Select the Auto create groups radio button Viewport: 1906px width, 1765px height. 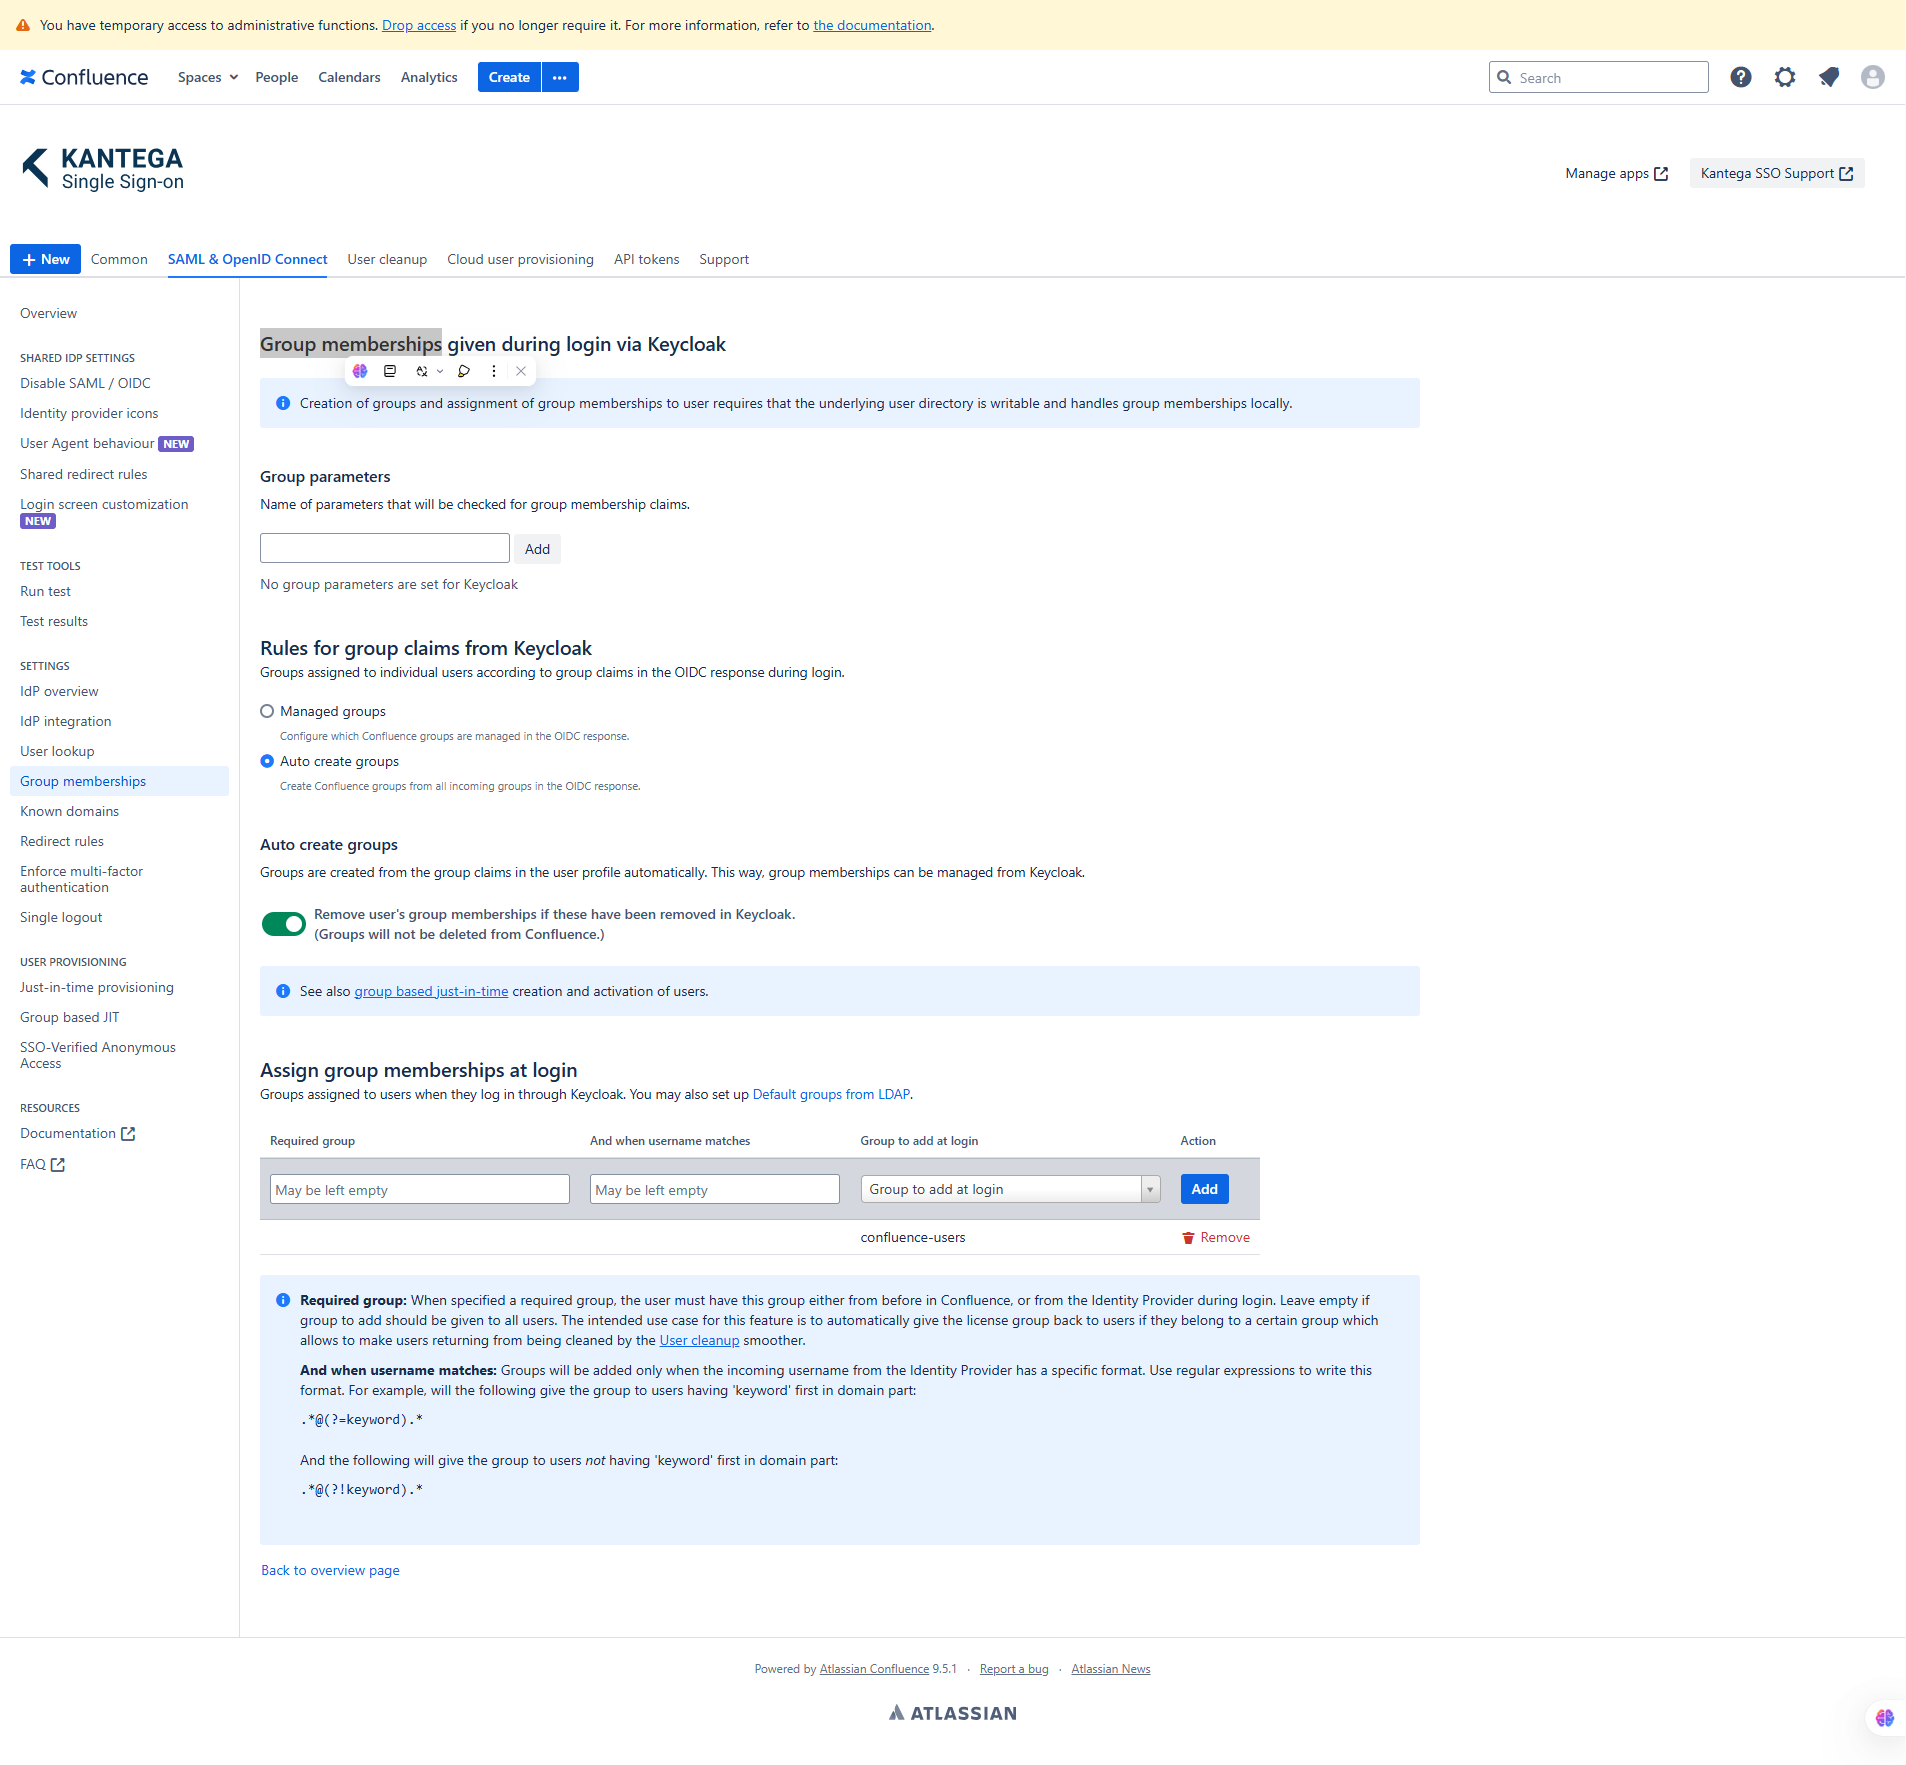click(x=267, y=761)
